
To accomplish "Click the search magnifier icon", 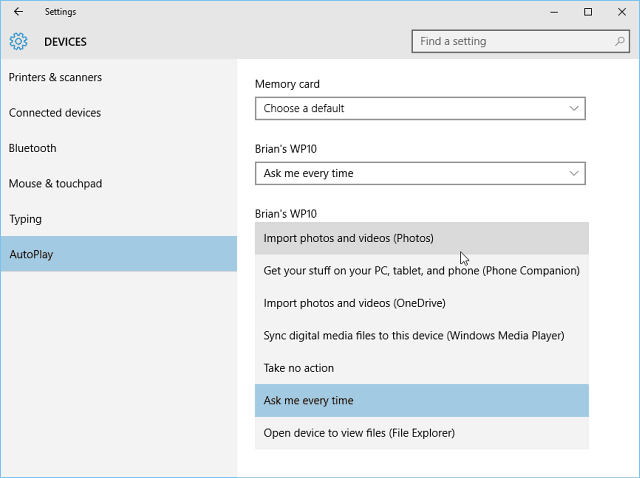I will 620,41.
